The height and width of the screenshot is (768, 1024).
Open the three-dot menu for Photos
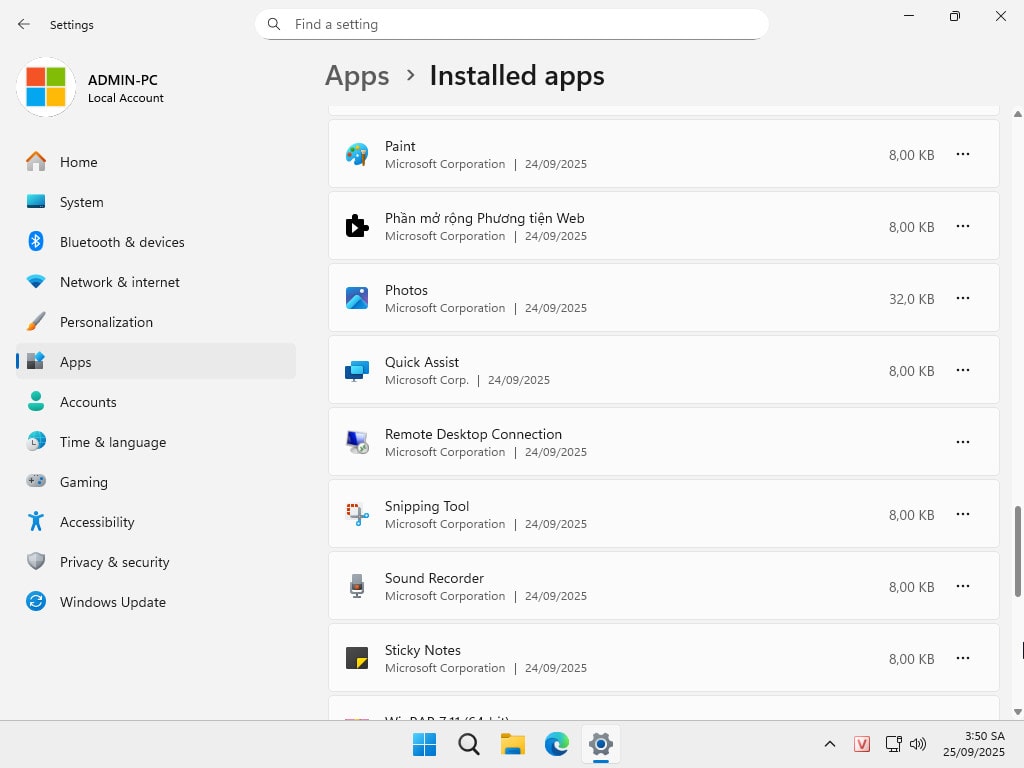pyautogui.click(x=962, y=298)
